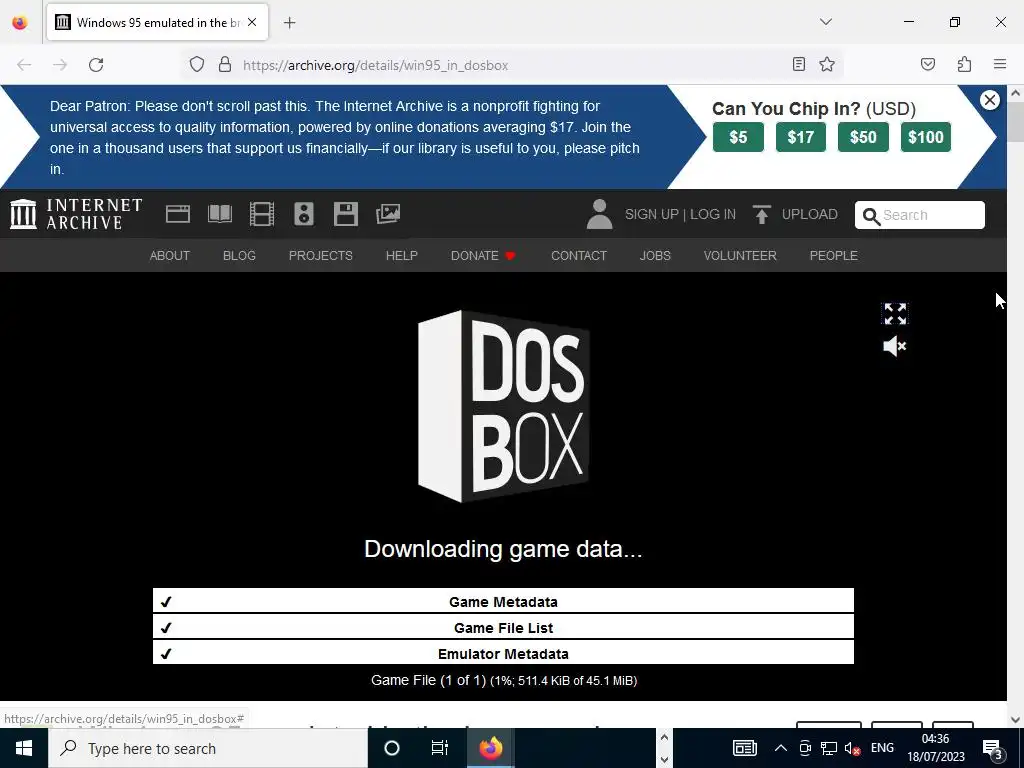Open the Video film strip icon
Screen dimensions: 1024x768
[x=262, y=214]
